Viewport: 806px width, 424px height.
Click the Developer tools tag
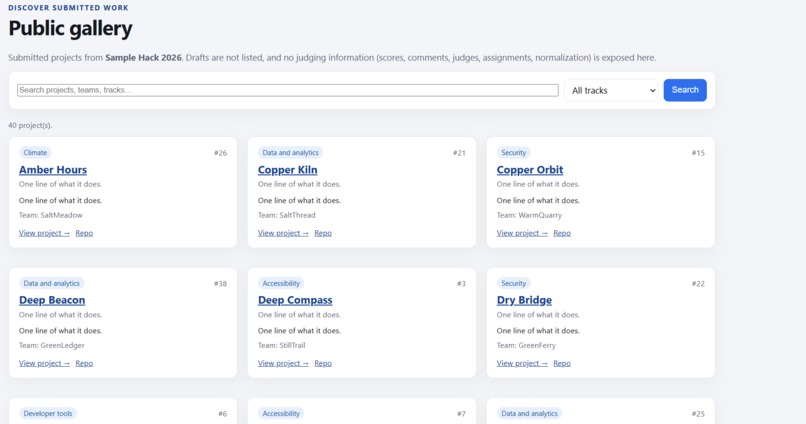[48, 413]
